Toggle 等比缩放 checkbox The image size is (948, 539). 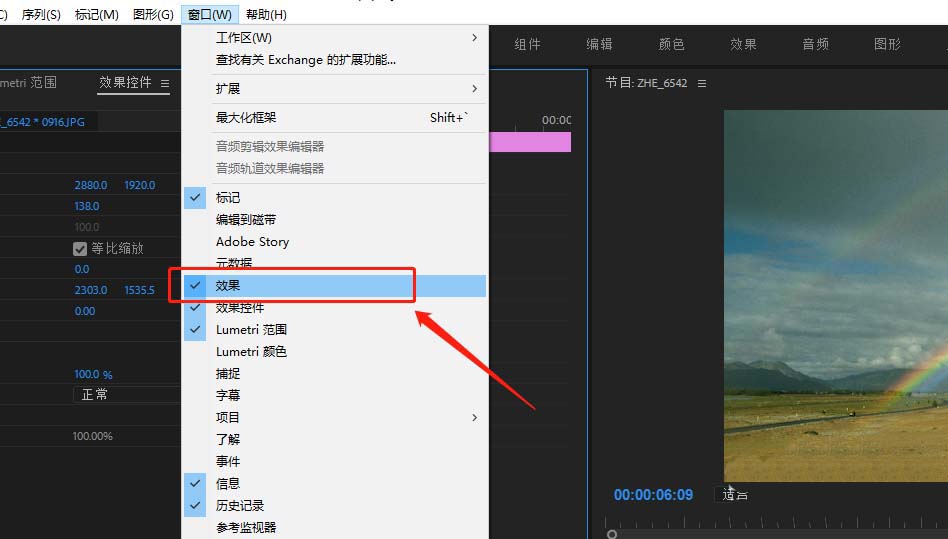[x=80, y=248]
